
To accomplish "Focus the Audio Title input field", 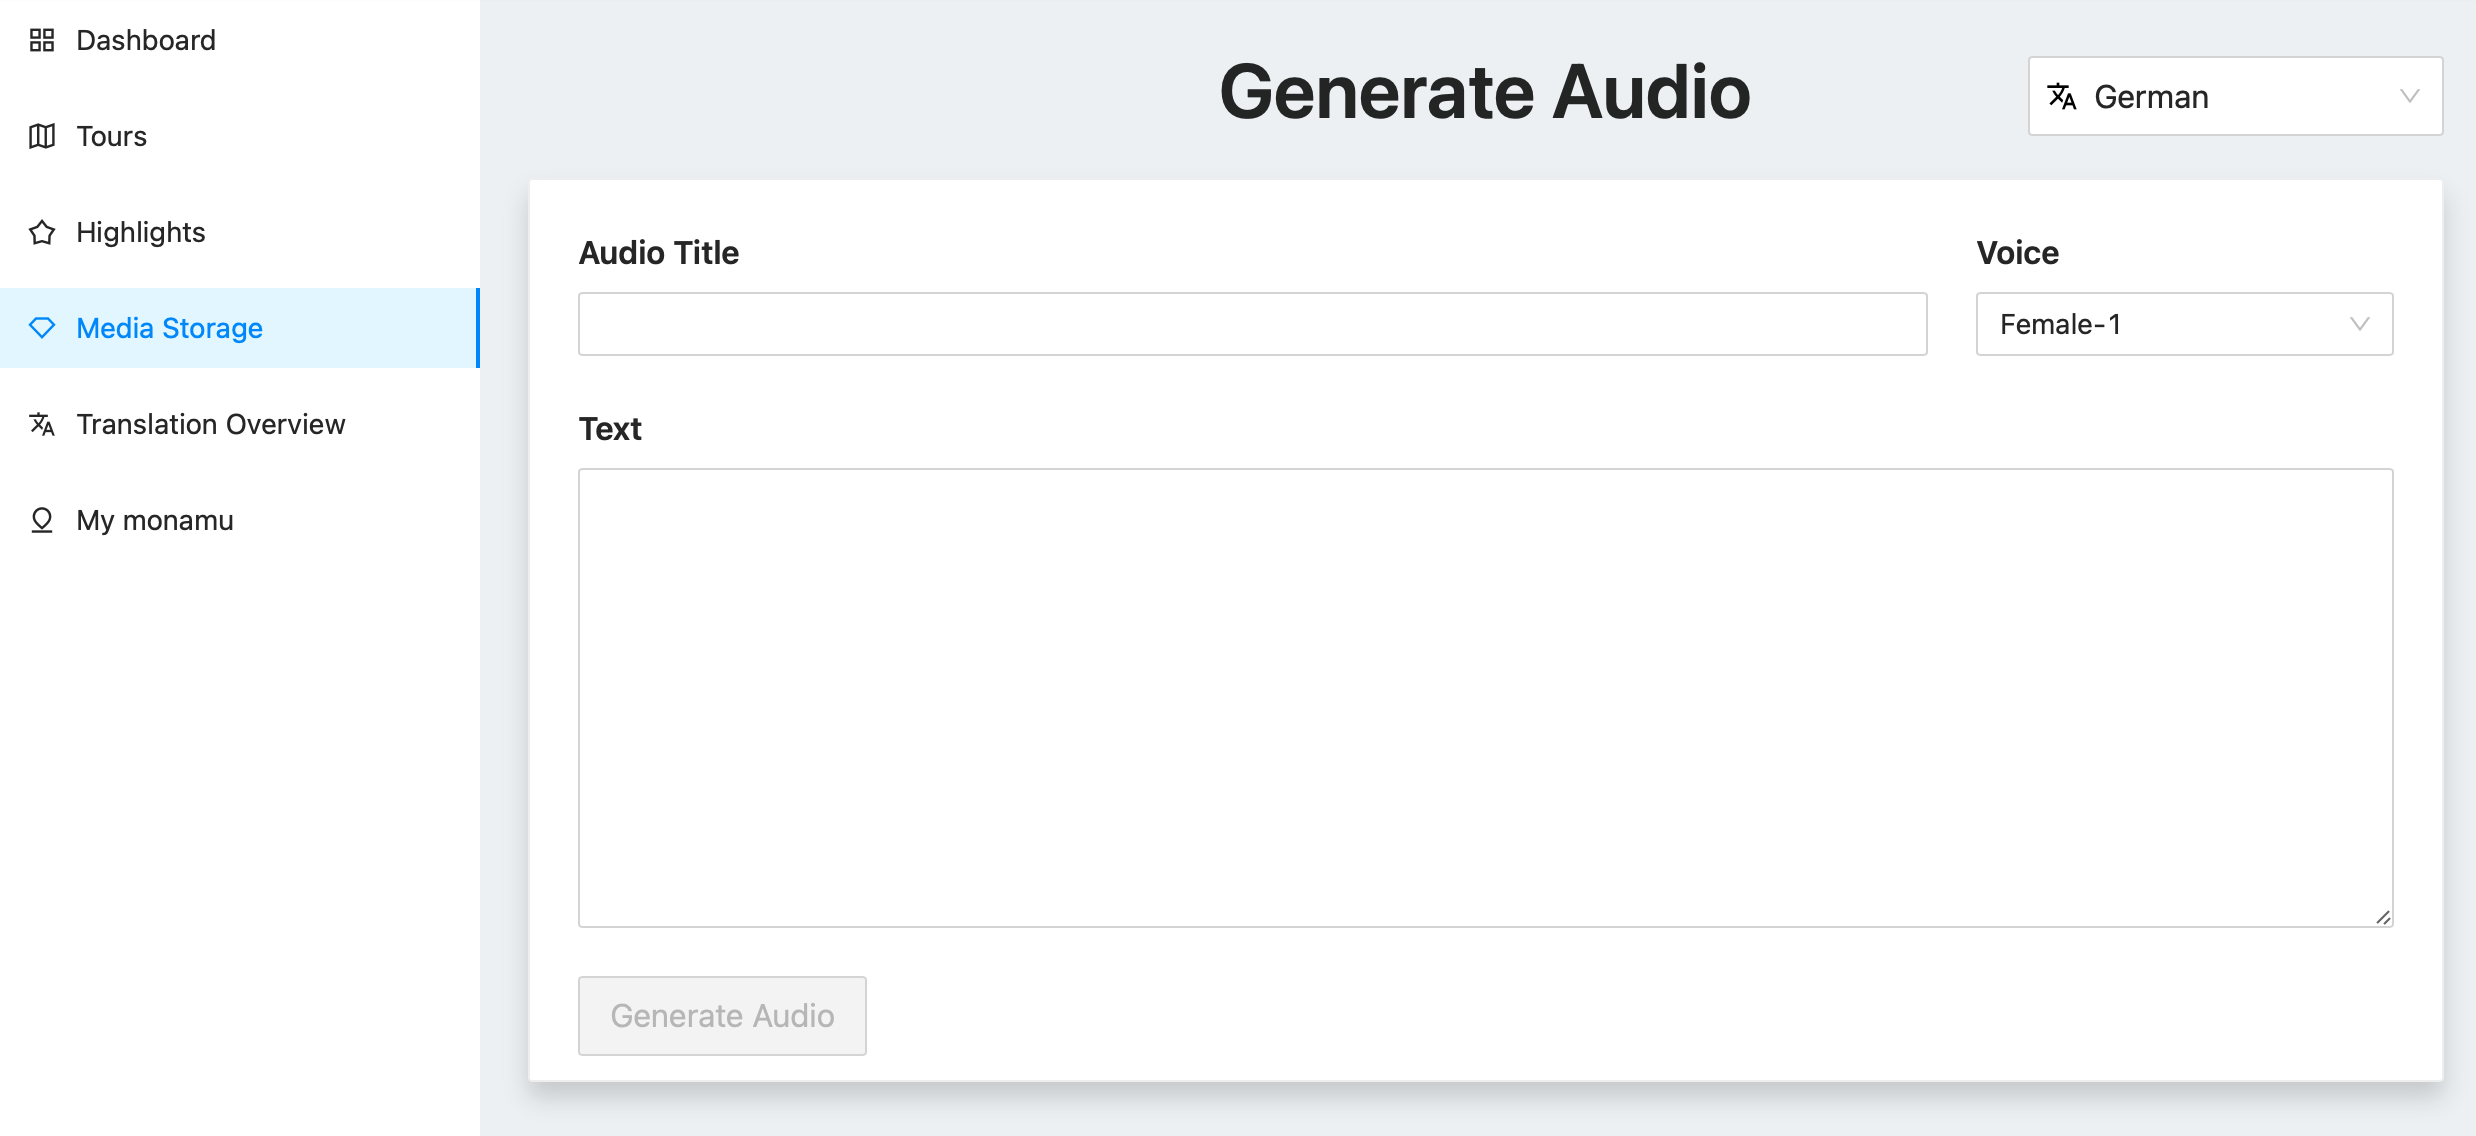I will (1252, 324).
